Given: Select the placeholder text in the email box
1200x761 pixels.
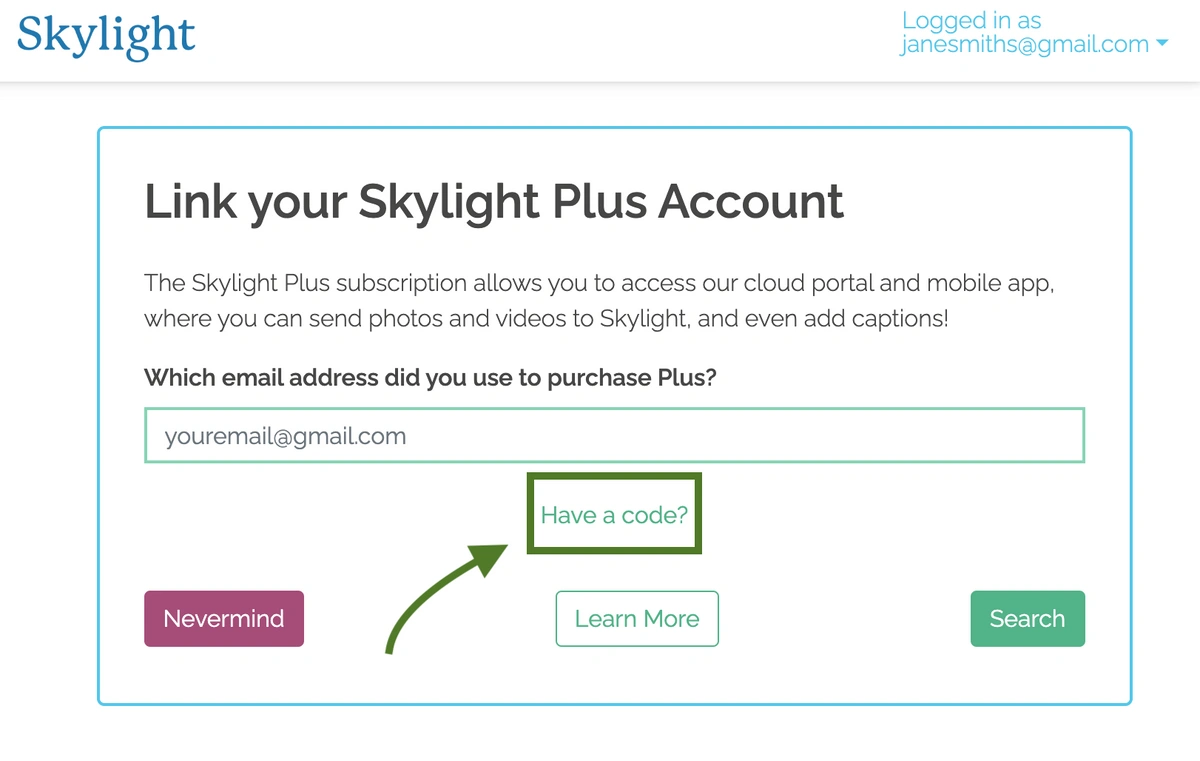Looking at the screenshot, I should 286,436.
